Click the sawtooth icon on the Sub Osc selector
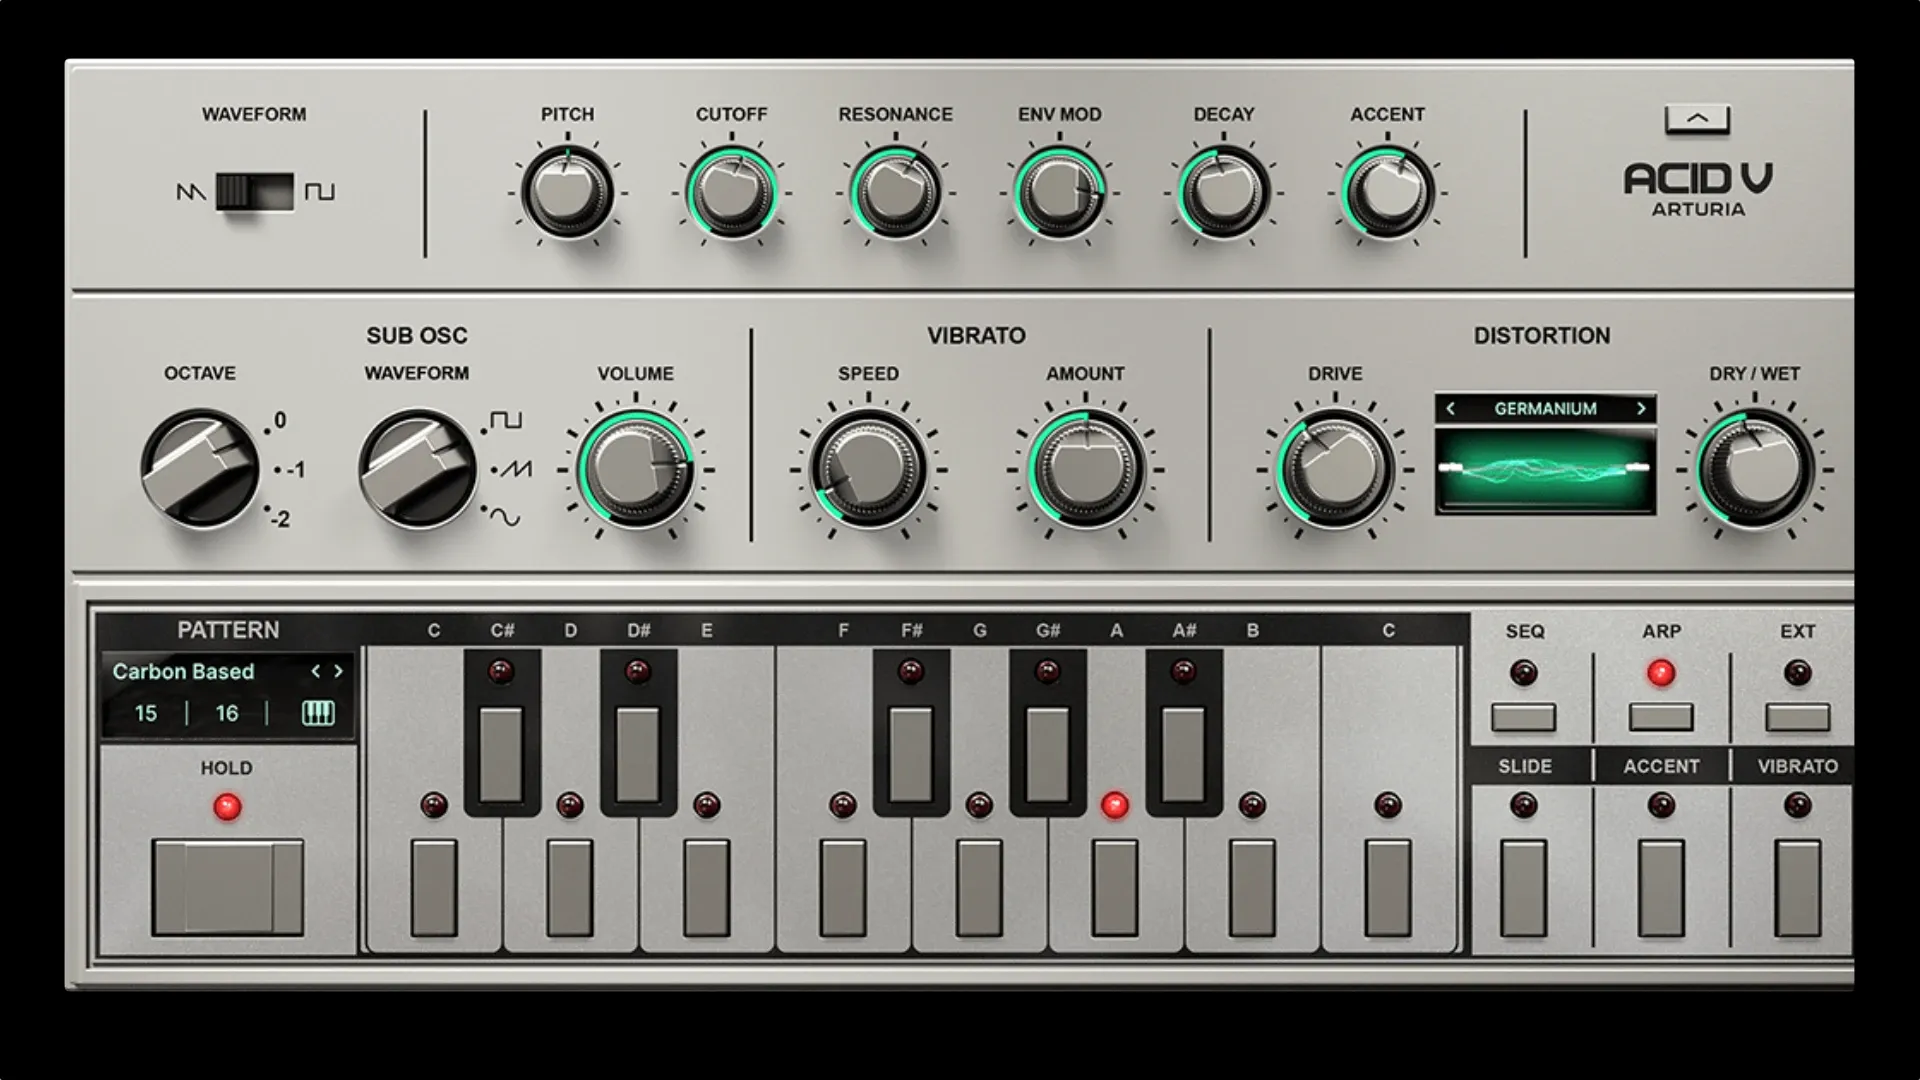1920x1080 pixels. [516, 467]
